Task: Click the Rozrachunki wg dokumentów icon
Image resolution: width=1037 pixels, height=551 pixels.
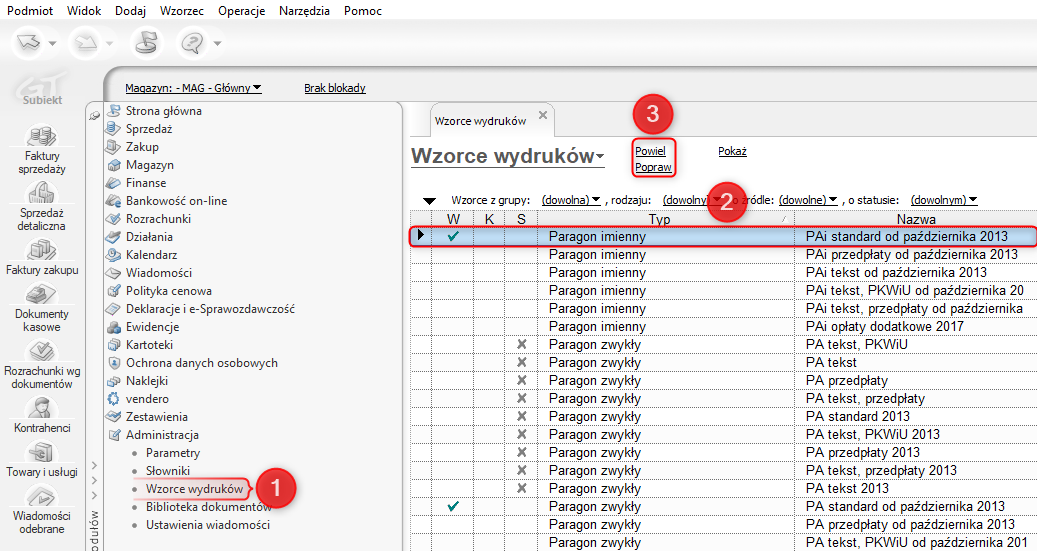Action: tap(40, 352)
